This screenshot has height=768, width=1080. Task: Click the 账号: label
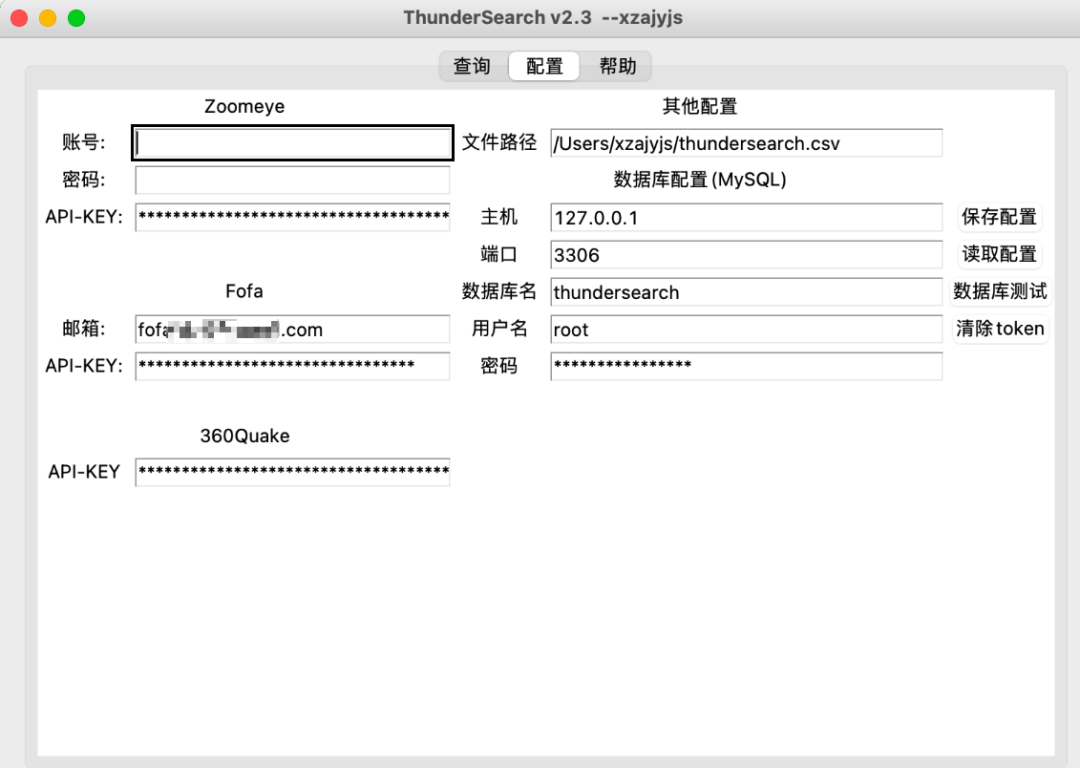pyautogui.click(x=83, y=143)
